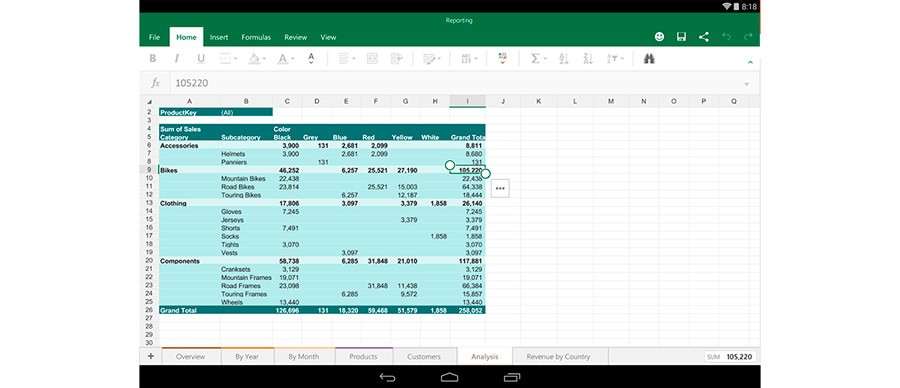Click the save icon
Screen dimensions: 900x388
pos(681,37)
